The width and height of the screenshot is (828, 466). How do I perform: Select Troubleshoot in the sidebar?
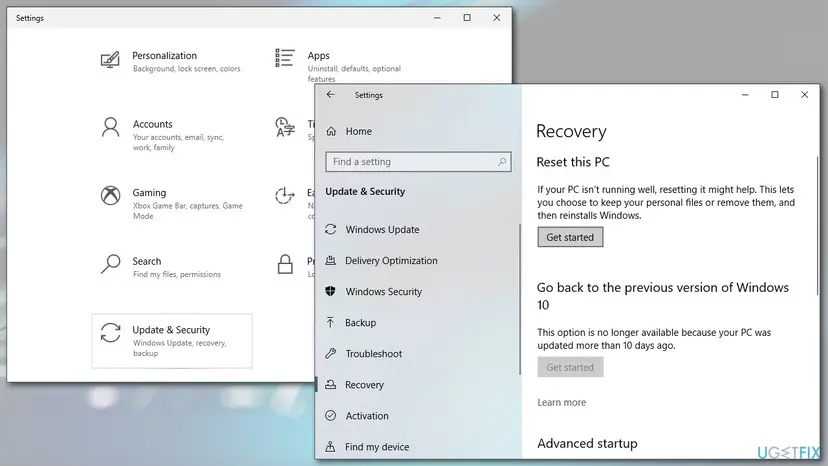pos(374,353)
